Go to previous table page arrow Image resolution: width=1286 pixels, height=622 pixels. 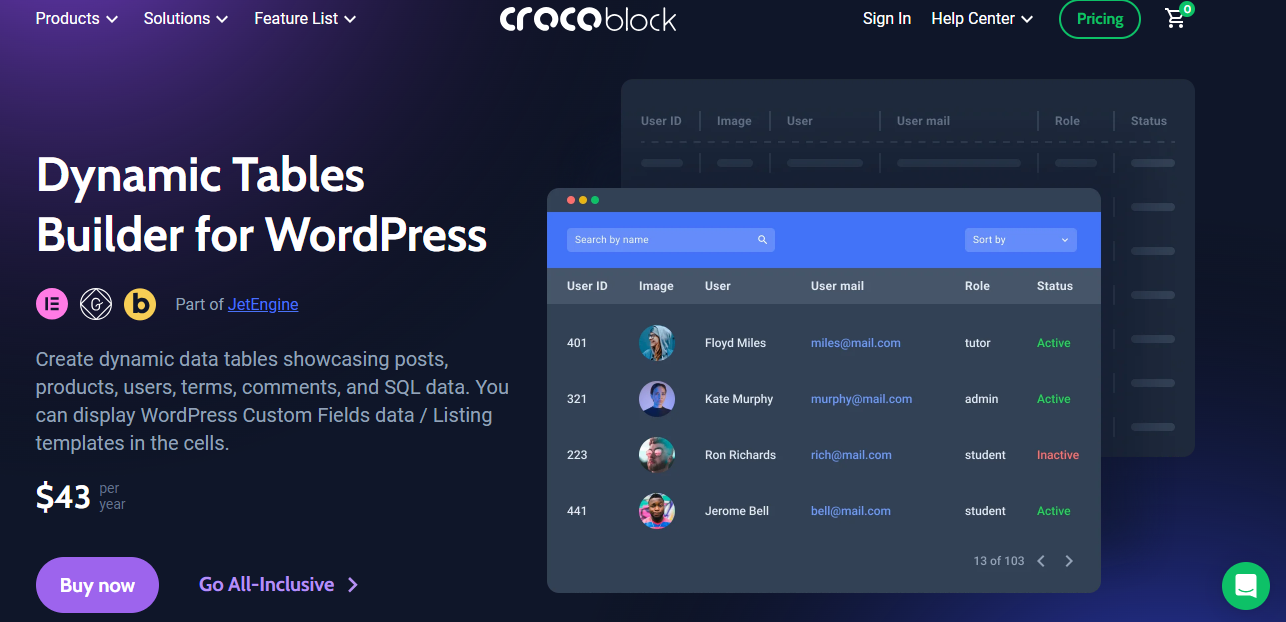pos(1041,561)
